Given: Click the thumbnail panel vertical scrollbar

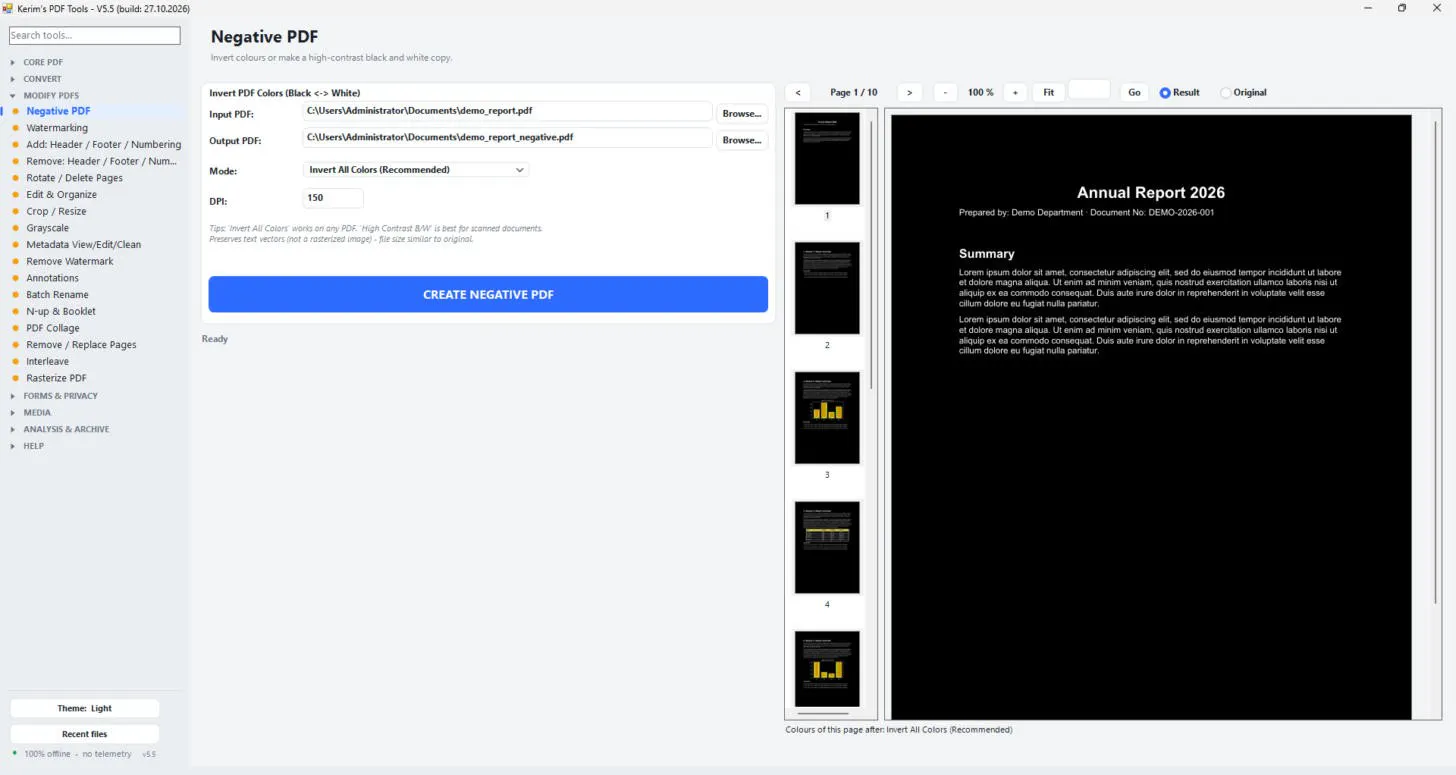Looking at the screenshot, I should (x=872, y=255).
